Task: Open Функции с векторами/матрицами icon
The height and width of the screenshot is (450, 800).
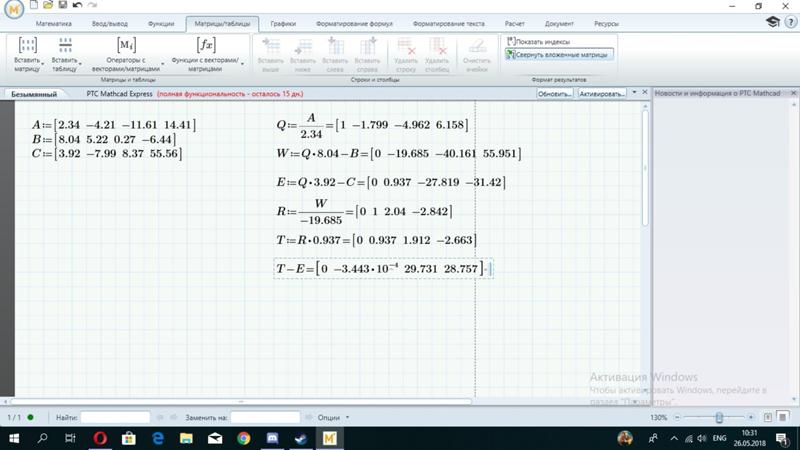Action: pos(205,45)
